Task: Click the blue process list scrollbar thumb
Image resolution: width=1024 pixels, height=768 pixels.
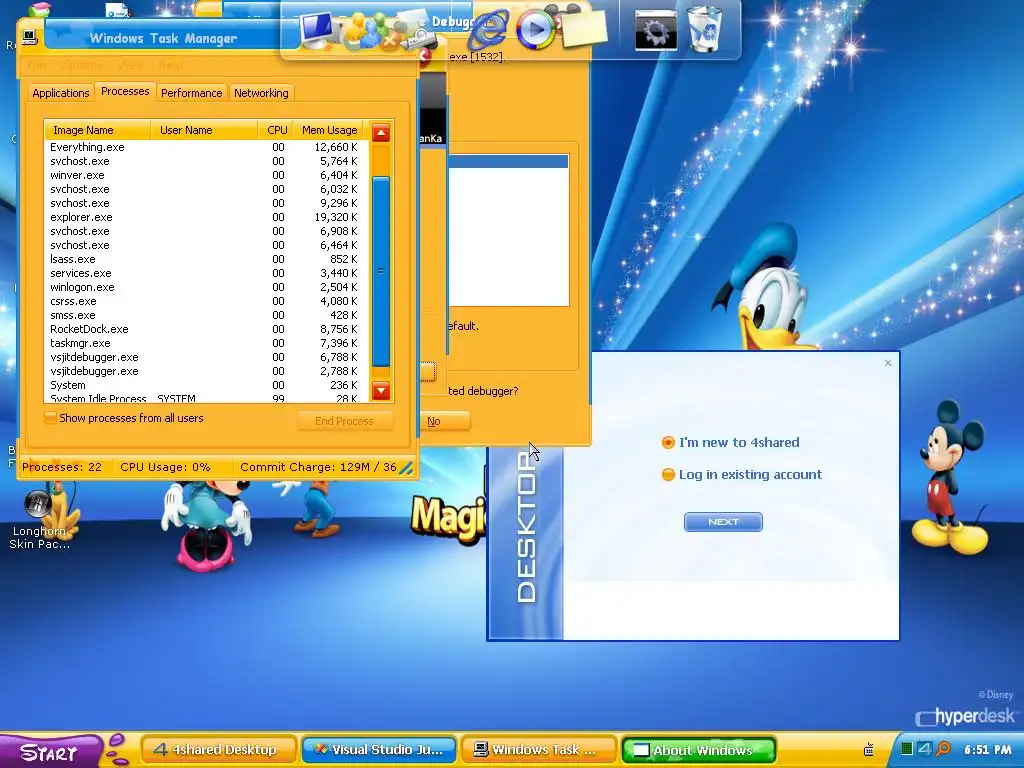Action: click(x=381, y=271)
